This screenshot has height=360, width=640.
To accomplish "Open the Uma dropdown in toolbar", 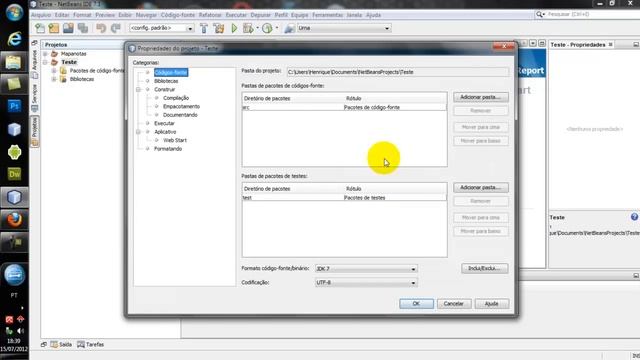I will pyautogui.click(x=344, y=28).
